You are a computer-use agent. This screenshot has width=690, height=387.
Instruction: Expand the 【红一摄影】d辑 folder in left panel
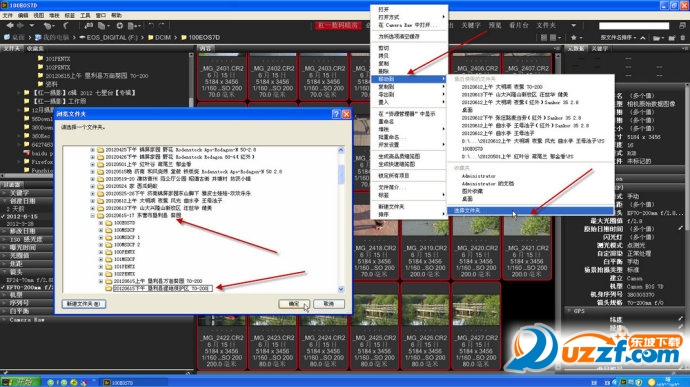tap(19, 93)
